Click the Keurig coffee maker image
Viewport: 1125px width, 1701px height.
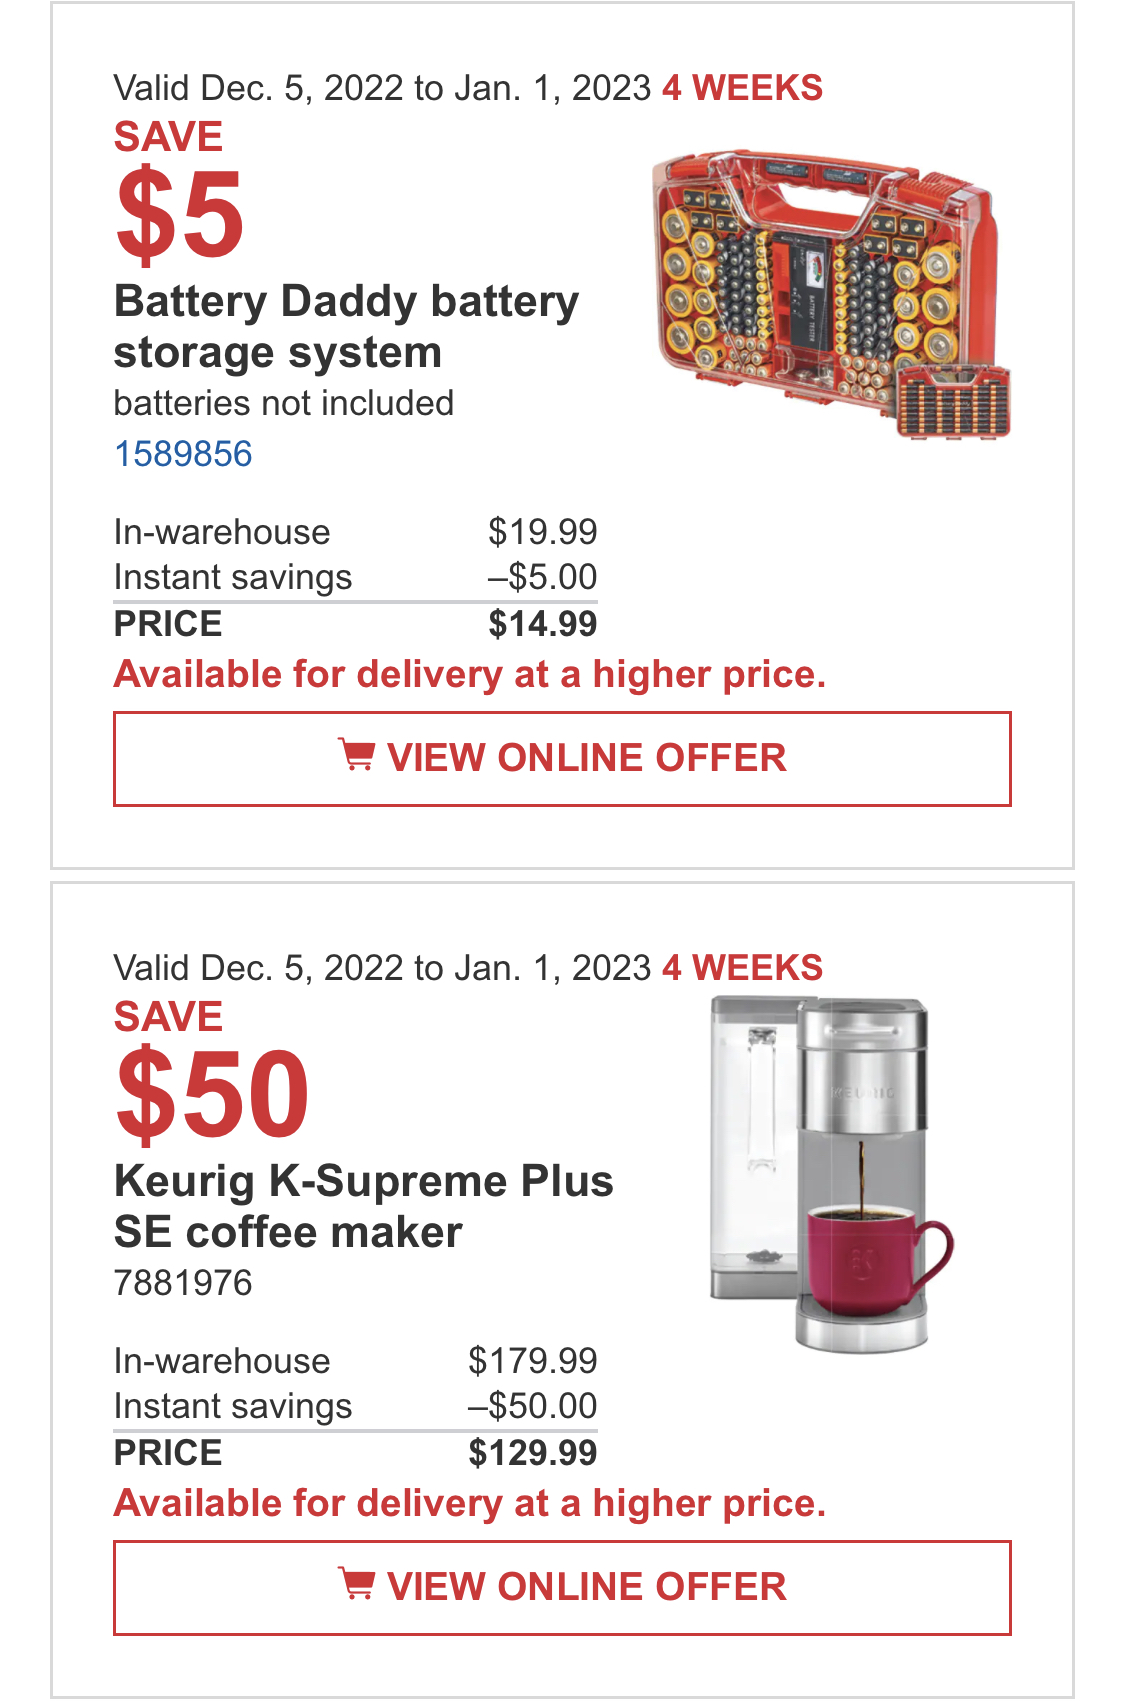coord(832,1175)
